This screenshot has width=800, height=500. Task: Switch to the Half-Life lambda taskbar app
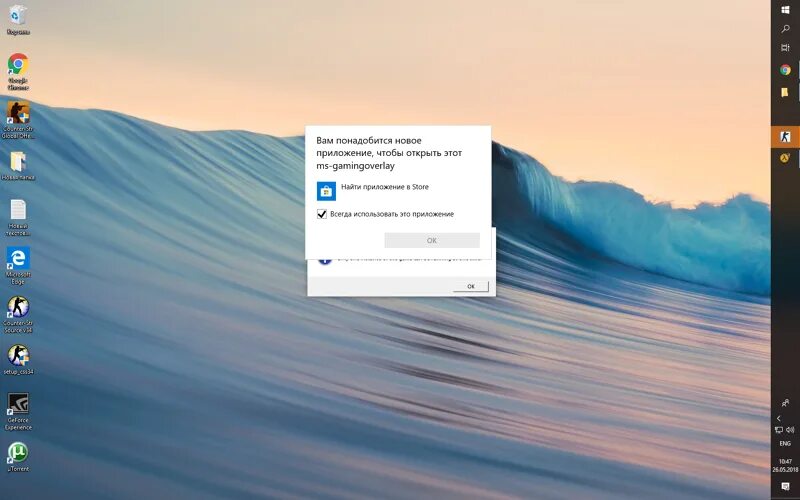(x=785, y=159)
